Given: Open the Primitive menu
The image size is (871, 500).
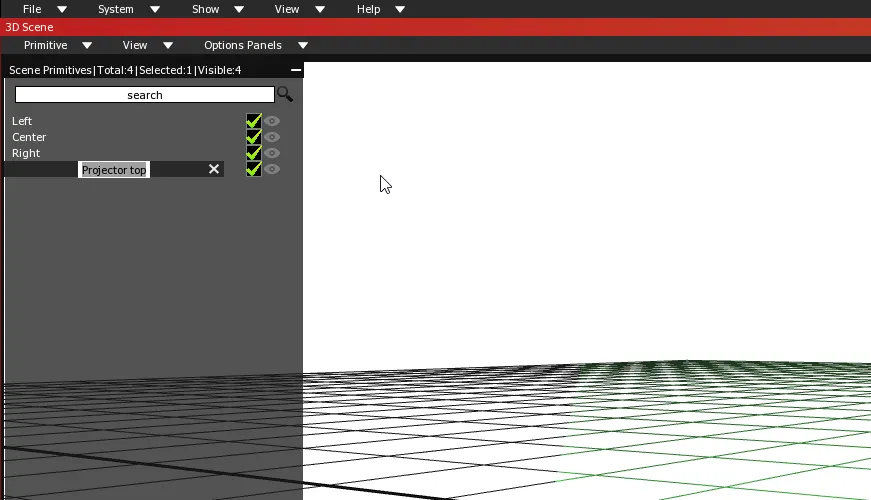Looking at the screenshot, I should (46, 46).
